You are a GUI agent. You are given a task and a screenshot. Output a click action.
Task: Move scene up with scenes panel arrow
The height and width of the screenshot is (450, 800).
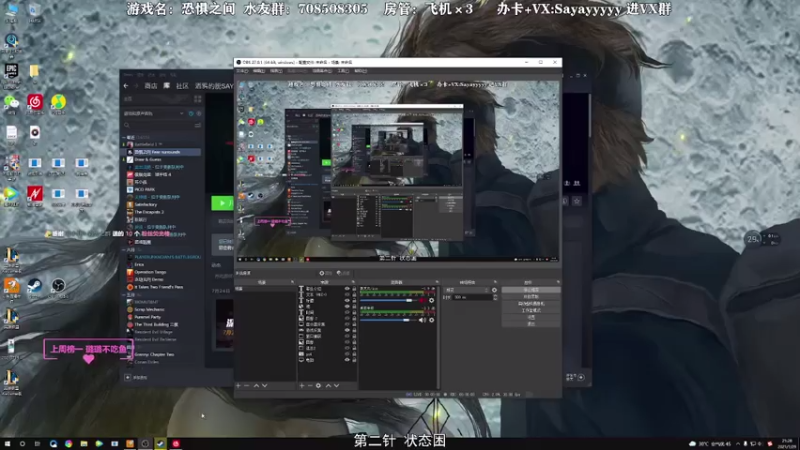[x=256, y=385]
